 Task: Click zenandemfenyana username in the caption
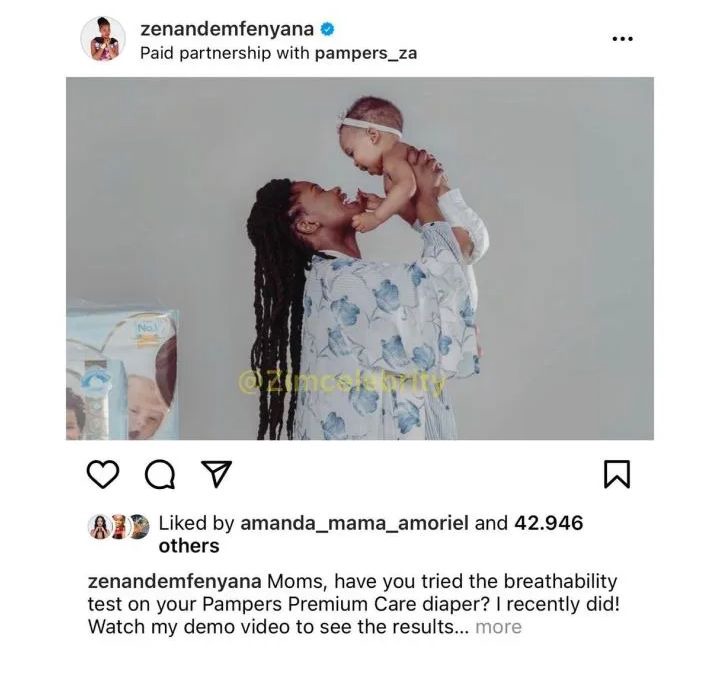pos(174,581)
